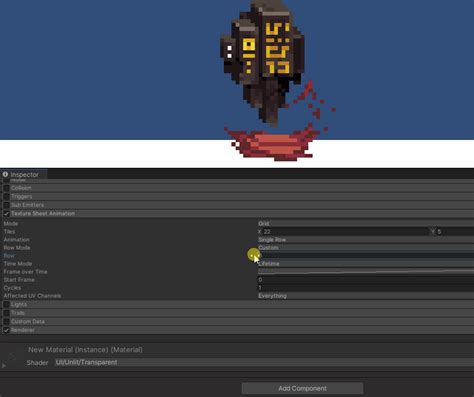The image size is (474, 397).
Task: Disable the Texture Sheet Animation checkbox
Action: pos(6,214)
